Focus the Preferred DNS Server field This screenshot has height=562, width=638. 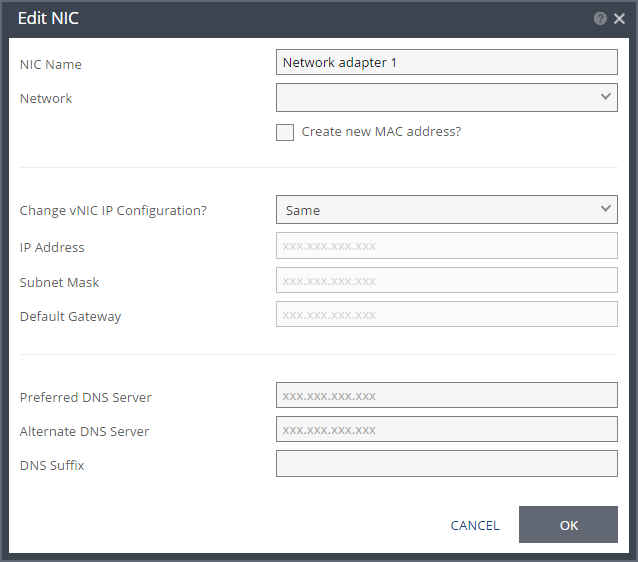[x=447, y=395]
